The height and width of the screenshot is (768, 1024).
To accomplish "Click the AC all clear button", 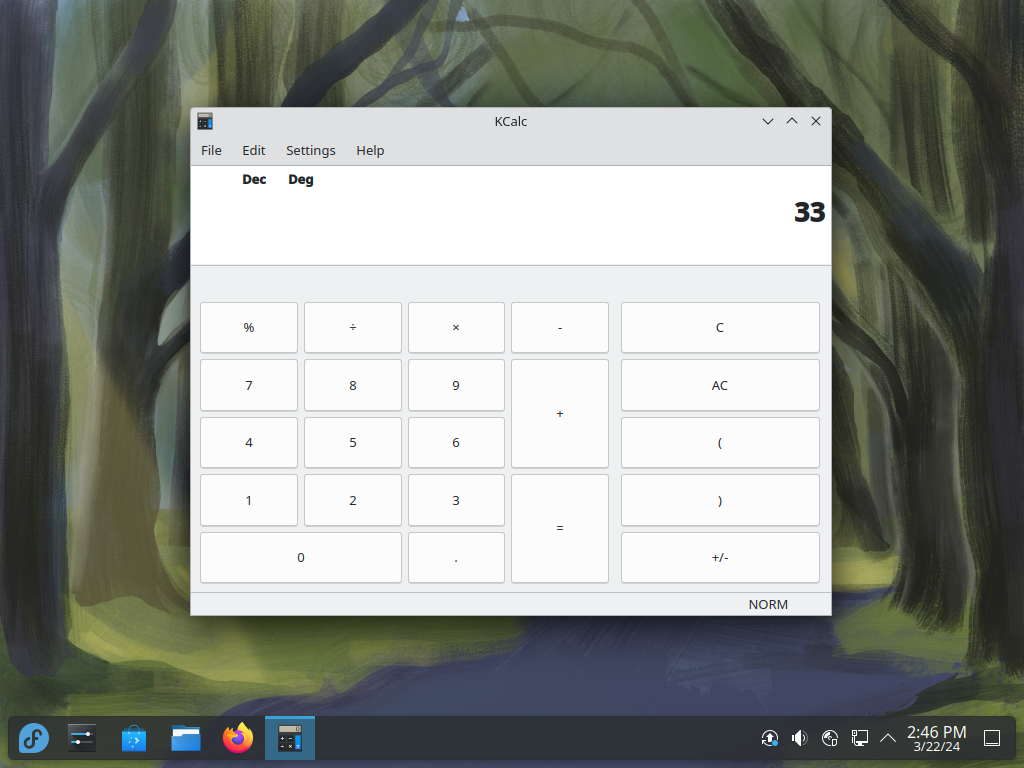I will click(720, 385).
